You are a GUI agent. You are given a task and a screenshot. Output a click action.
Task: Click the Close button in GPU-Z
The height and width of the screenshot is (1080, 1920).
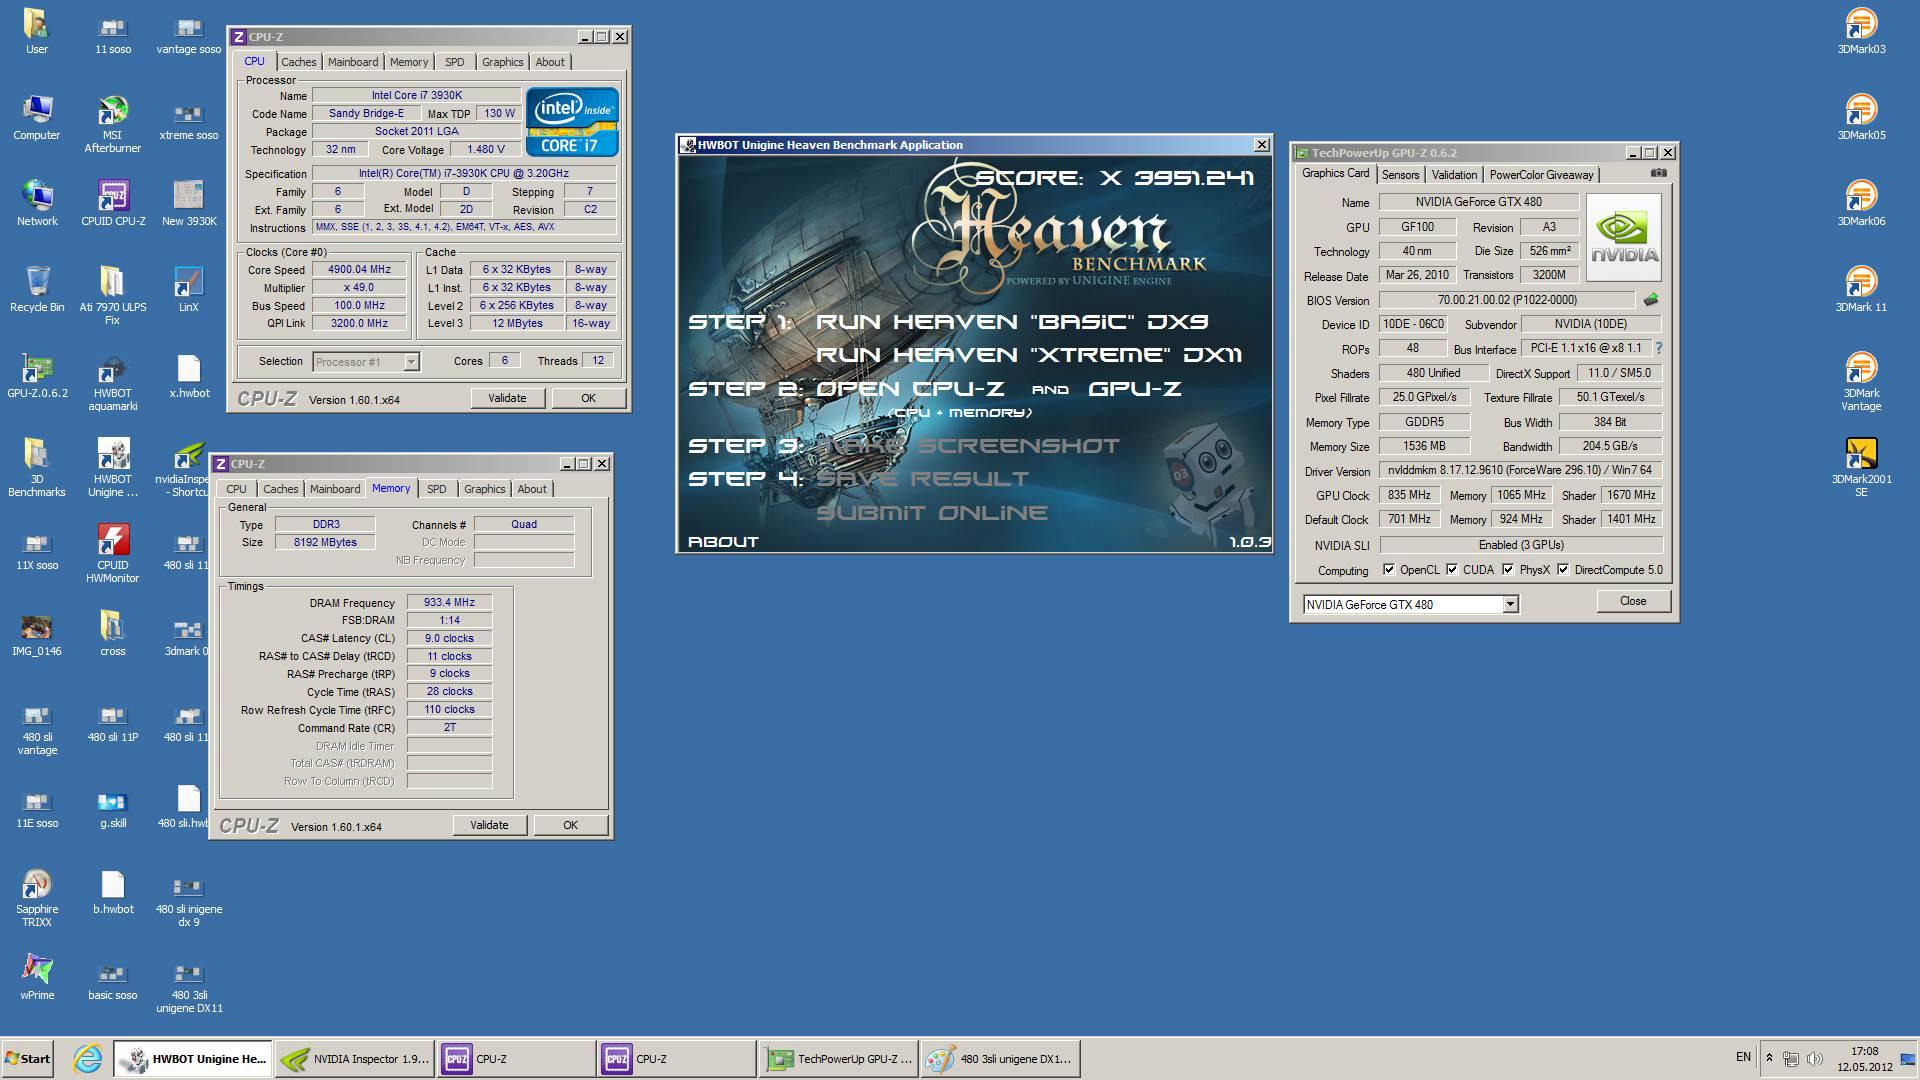click(1633, 601)
